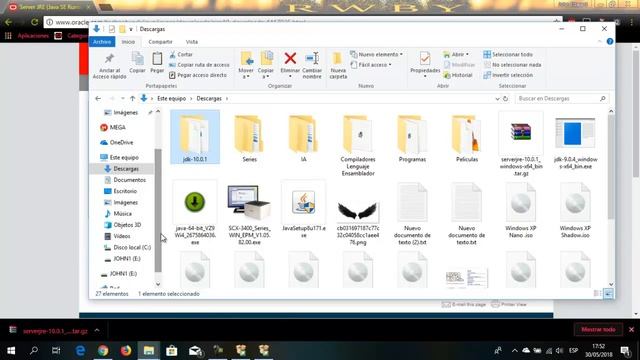Viewport: 640px width, 360px height.
Task: Select Compiladores Lenguaje Ensamblador folder
Action: [358, 145]
